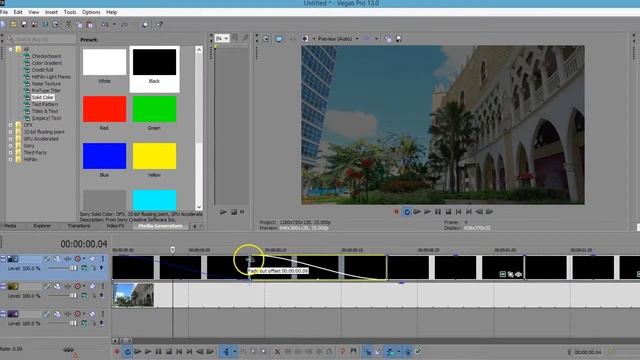Viewport: 640px width, 360px height.
Task: Toggle Preview on external monitor icon
Action: pos(279,39)
